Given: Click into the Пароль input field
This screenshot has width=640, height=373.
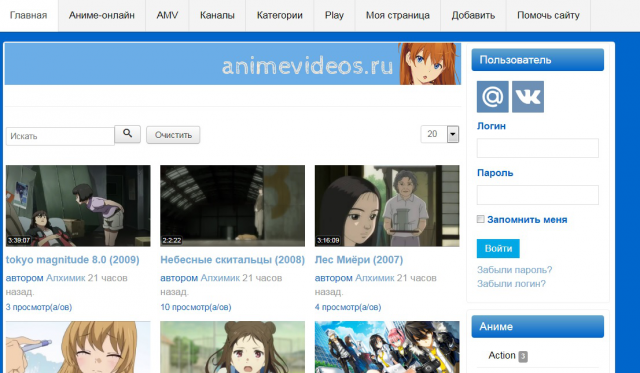Looking at the screenshot, I should point(538,195).
